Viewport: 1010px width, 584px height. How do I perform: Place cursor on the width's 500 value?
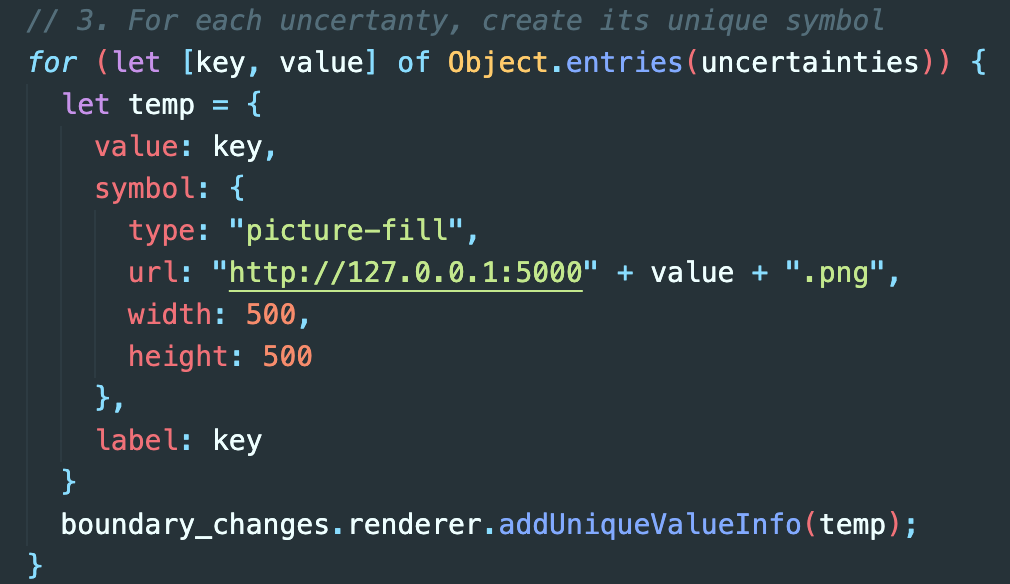point(270,315)
